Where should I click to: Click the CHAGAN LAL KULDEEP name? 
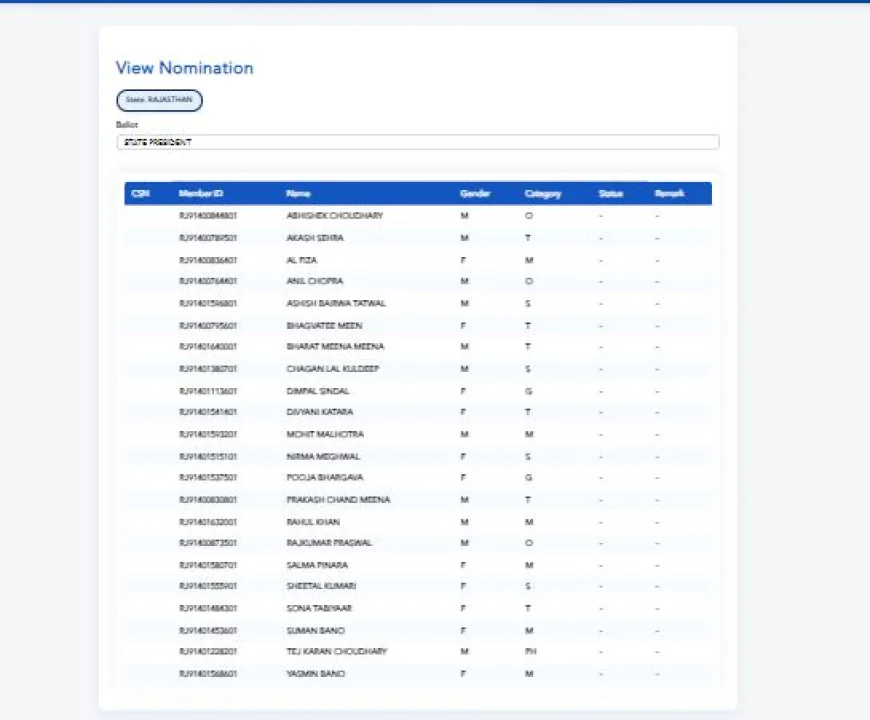[x=332, y=369]
